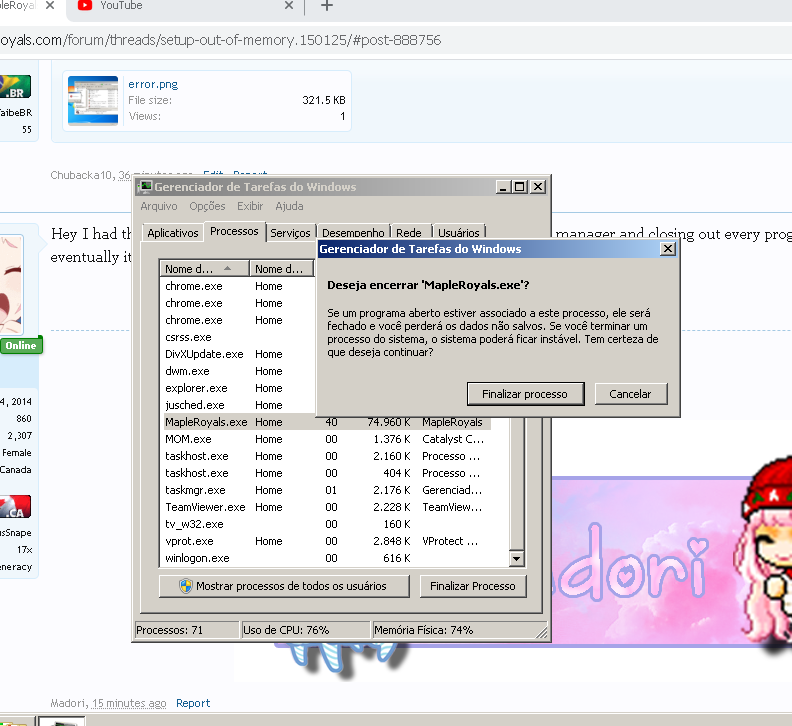Open the Arquivo menu in Task Manager
Image resolution: width=792 pixels, height=726 pixels.
coord(159,206)
